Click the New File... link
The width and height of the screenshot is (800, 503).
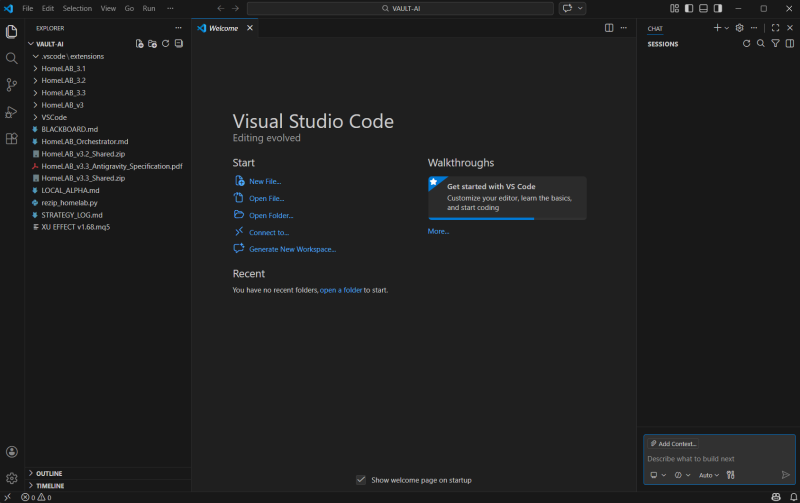point(265,181)
